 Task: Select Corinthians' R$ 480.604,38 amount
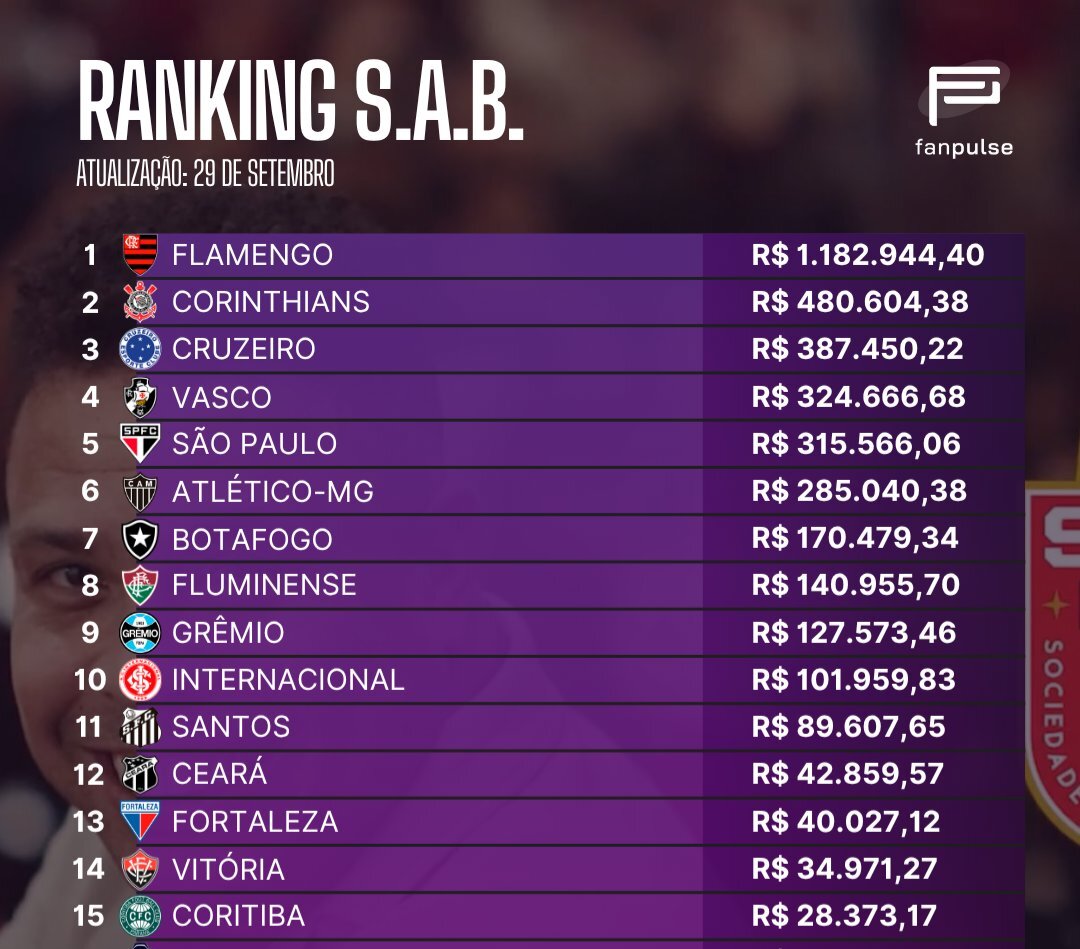[x=860, y=302]
